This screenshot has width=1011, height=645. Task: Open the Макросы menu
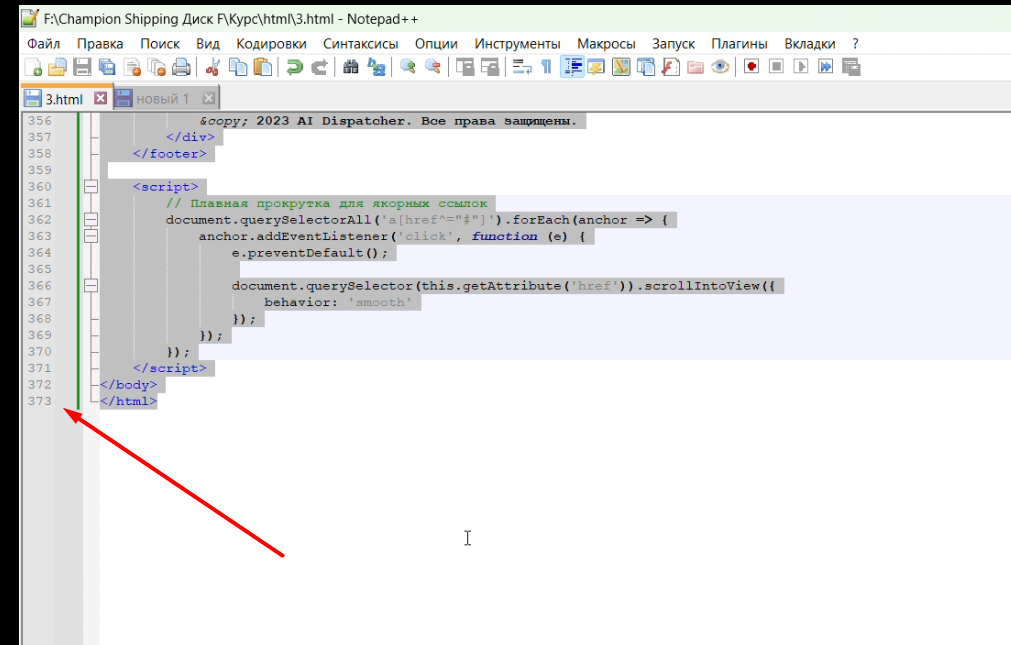(606, 44)
